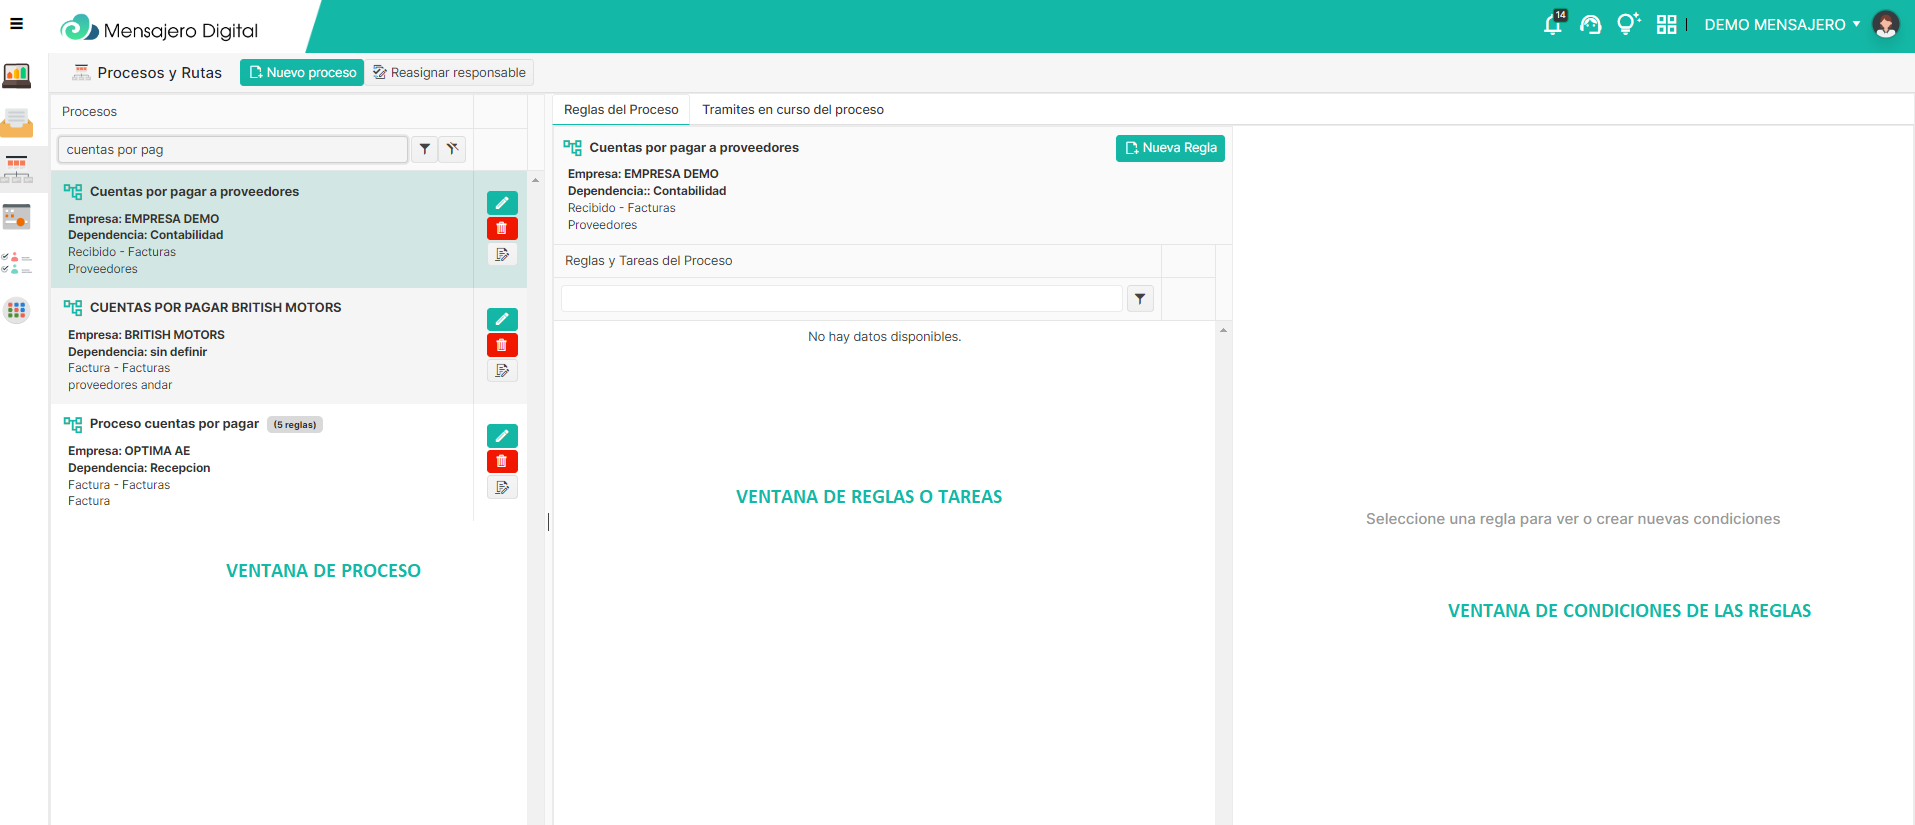Image resolution: width=1915 pixels, height=825 pixels.
Task: Select the Reglas del Proceso tab
Action: click(x=621, y=110)
